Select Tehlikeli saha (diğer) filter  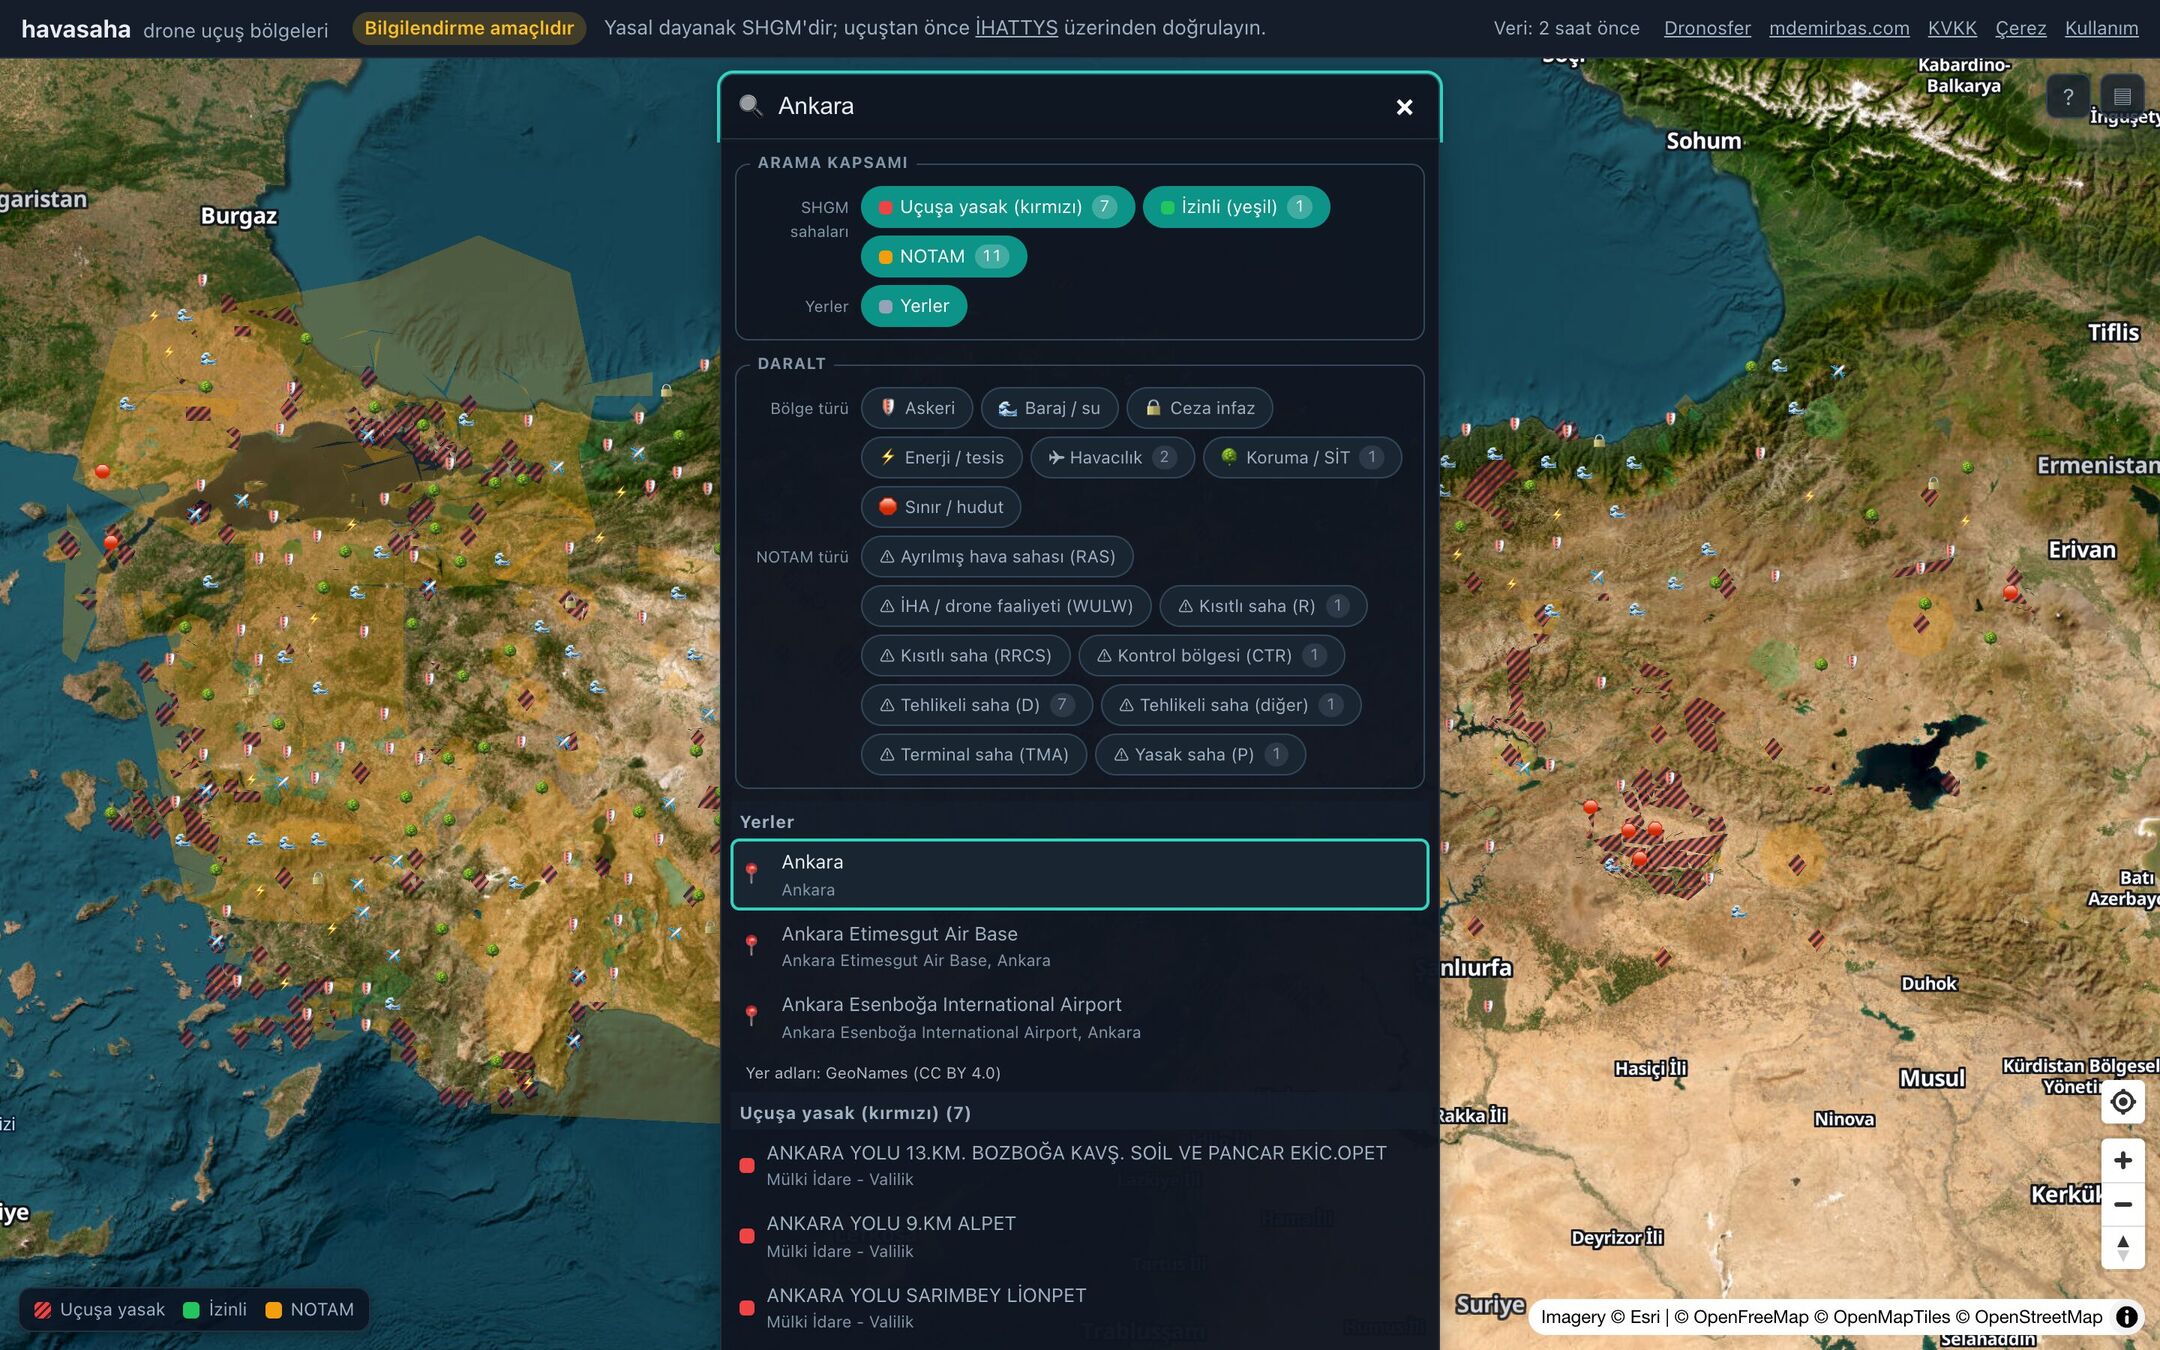click(1230, 705)
